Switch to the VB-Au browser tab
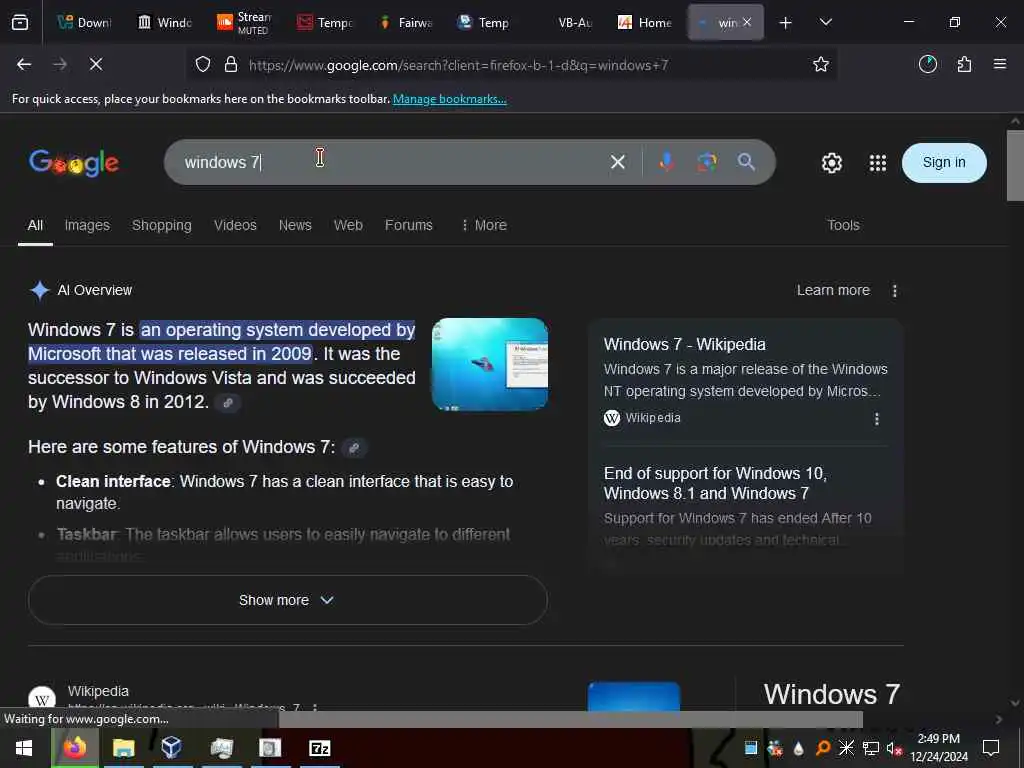 point(567,23)
